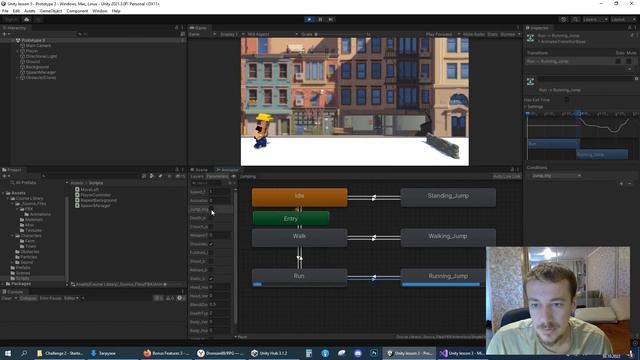This screenshot has width=640, height=360.
Task: Select the Inspector tab
Action: pos(538,28)
